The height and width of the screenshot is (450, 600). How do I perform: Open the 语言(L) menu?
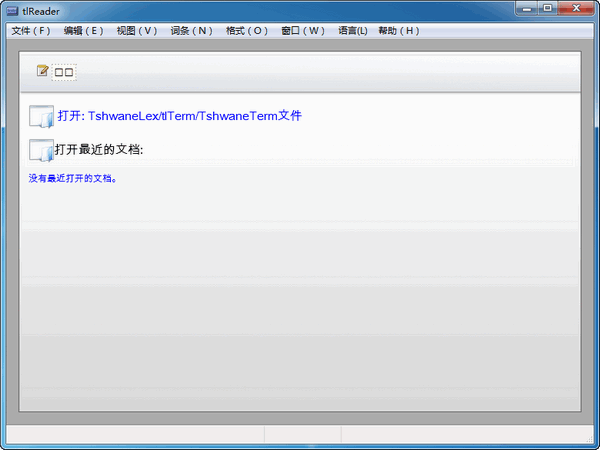click(352, 31)
